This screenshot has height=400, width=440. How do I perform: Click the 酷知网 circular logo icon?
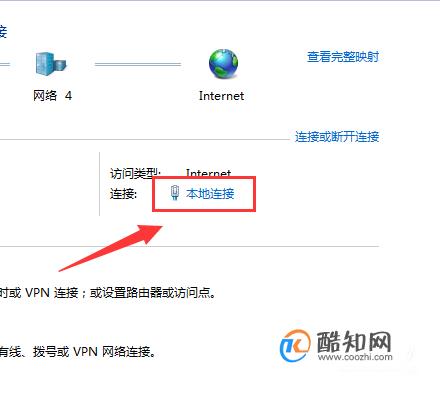coord(295,346)
